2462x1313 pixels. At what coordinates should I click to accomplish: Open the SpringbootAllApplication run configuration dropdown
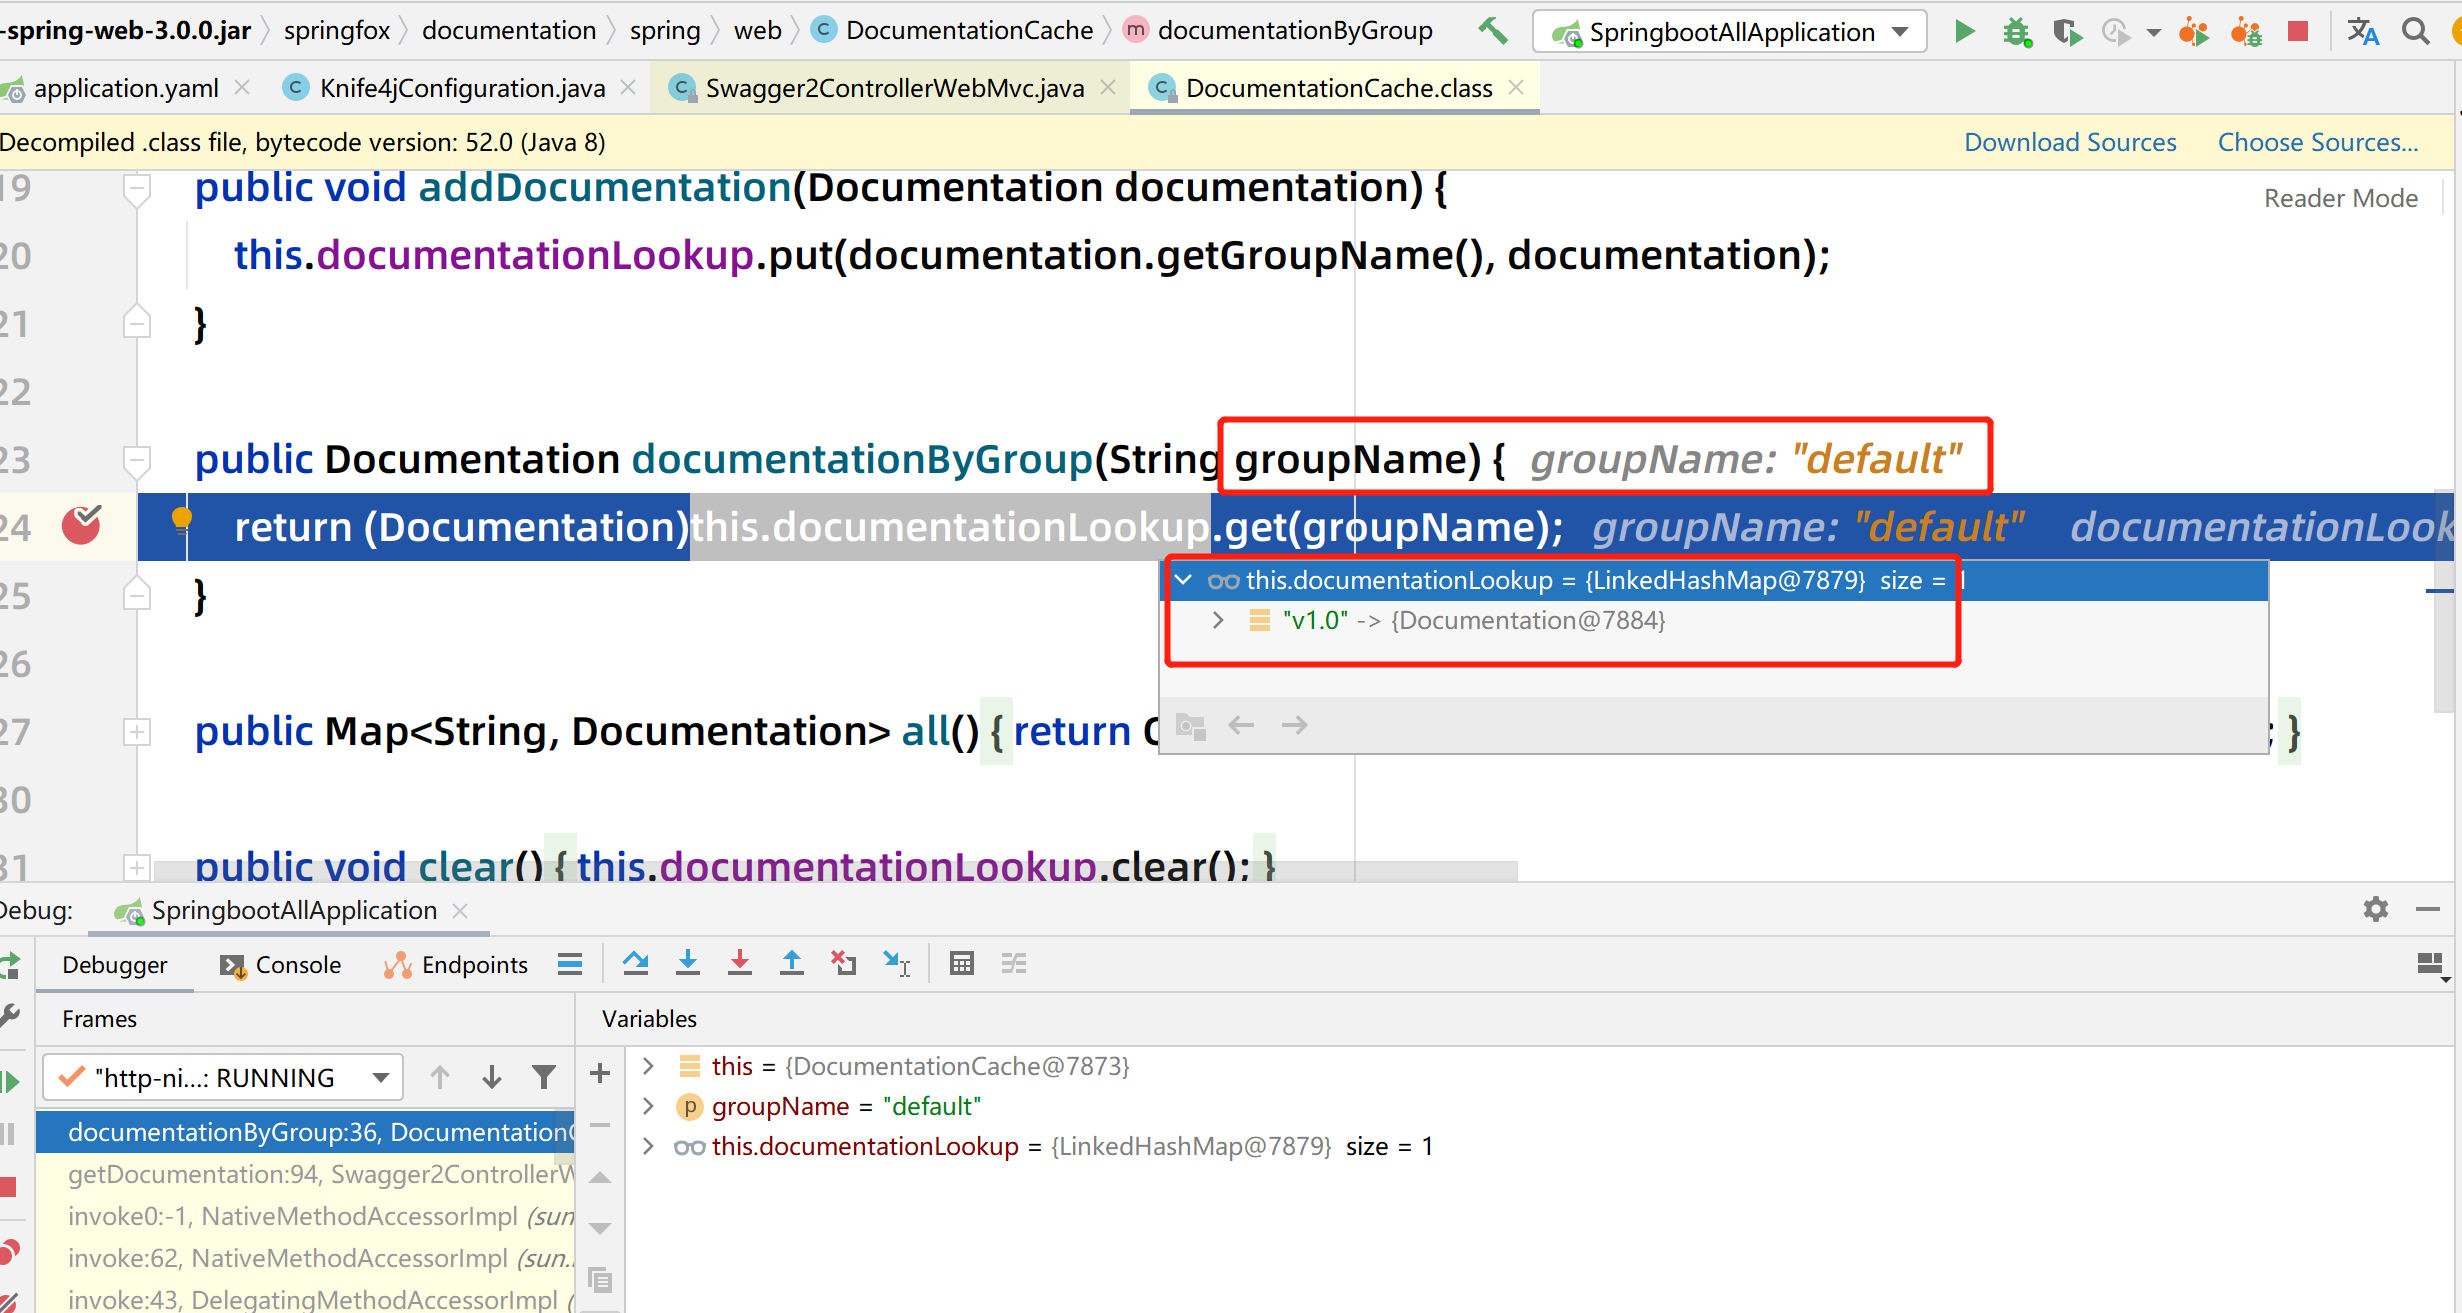click(1730, 32)
